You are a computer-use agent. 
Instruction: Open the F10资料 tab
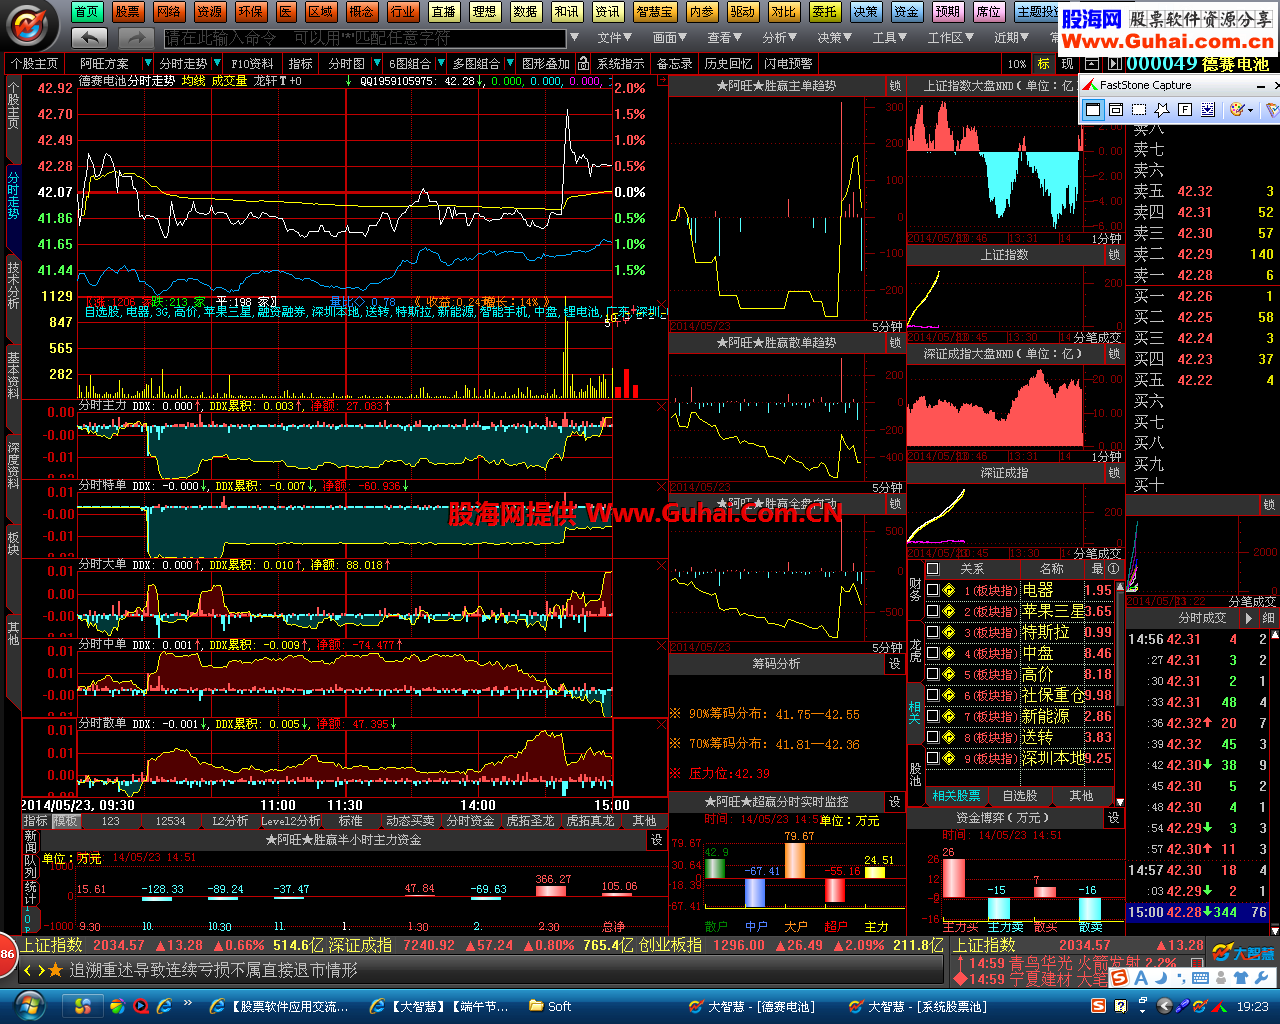tap(253, 63)
